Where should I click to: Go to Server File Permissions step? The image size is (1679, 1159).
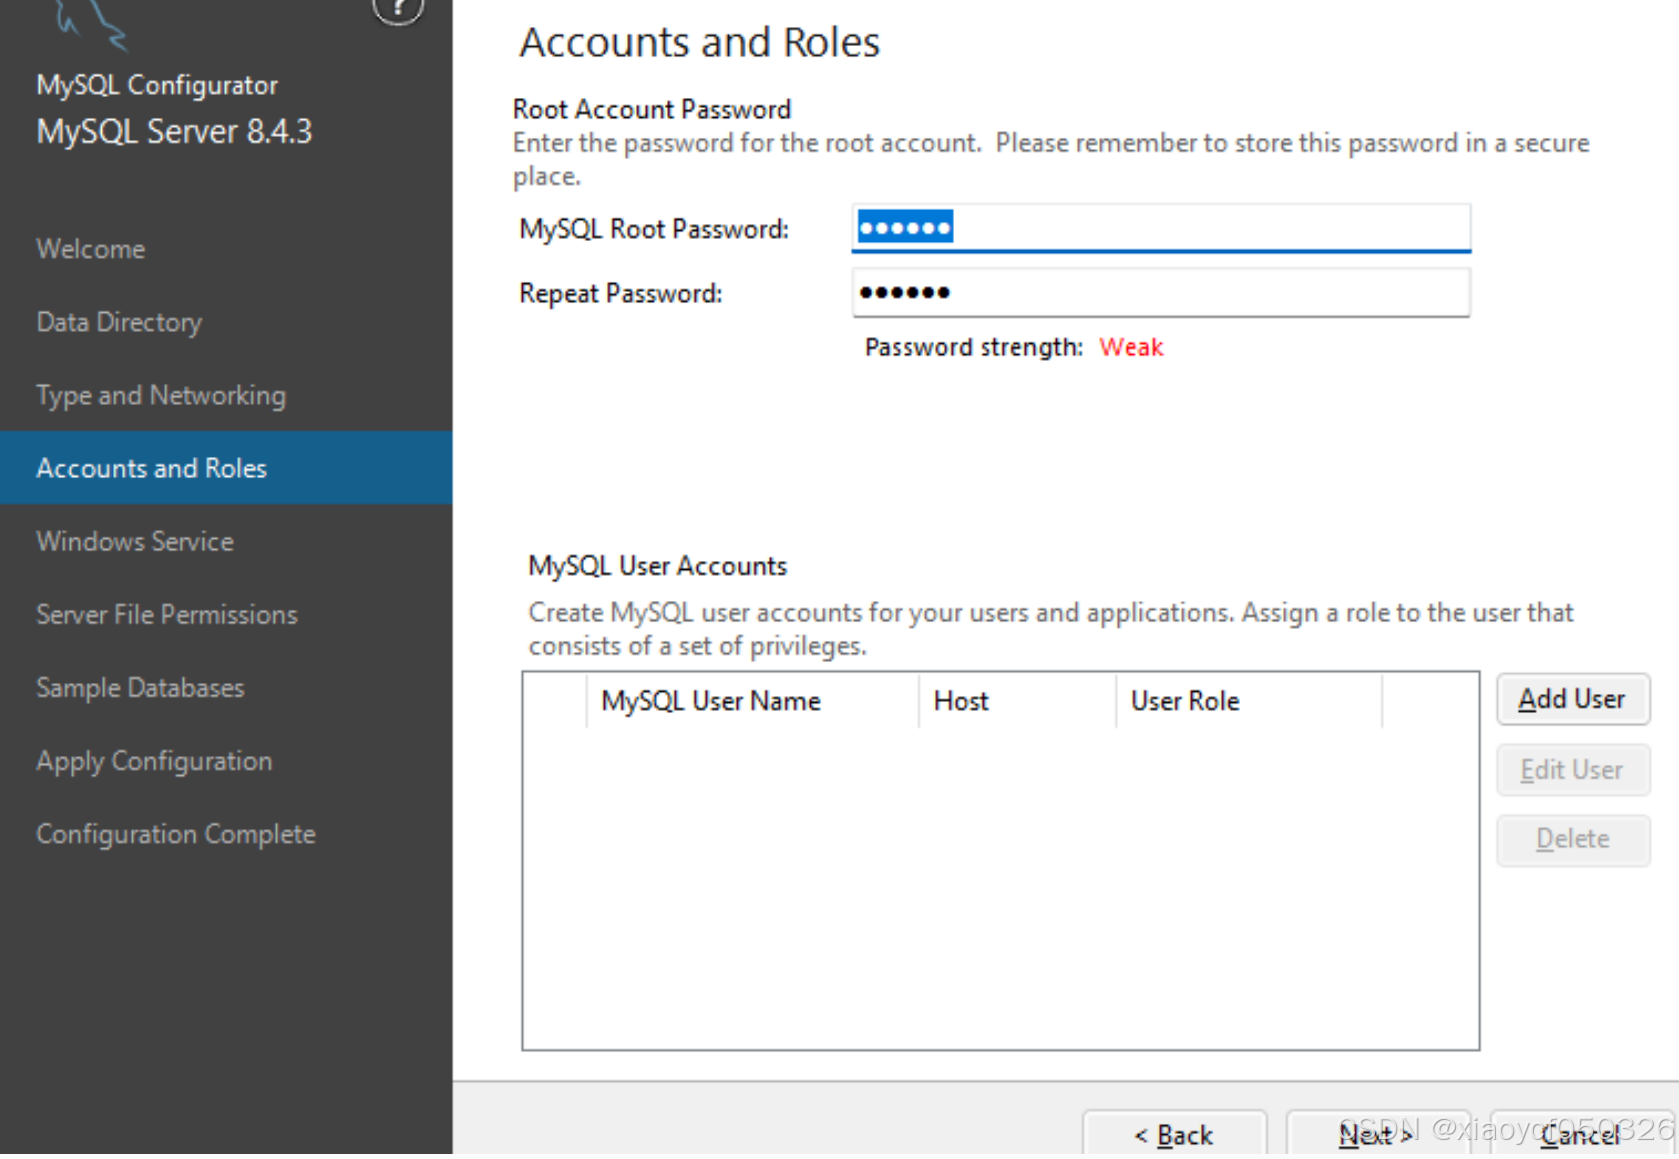167,614
